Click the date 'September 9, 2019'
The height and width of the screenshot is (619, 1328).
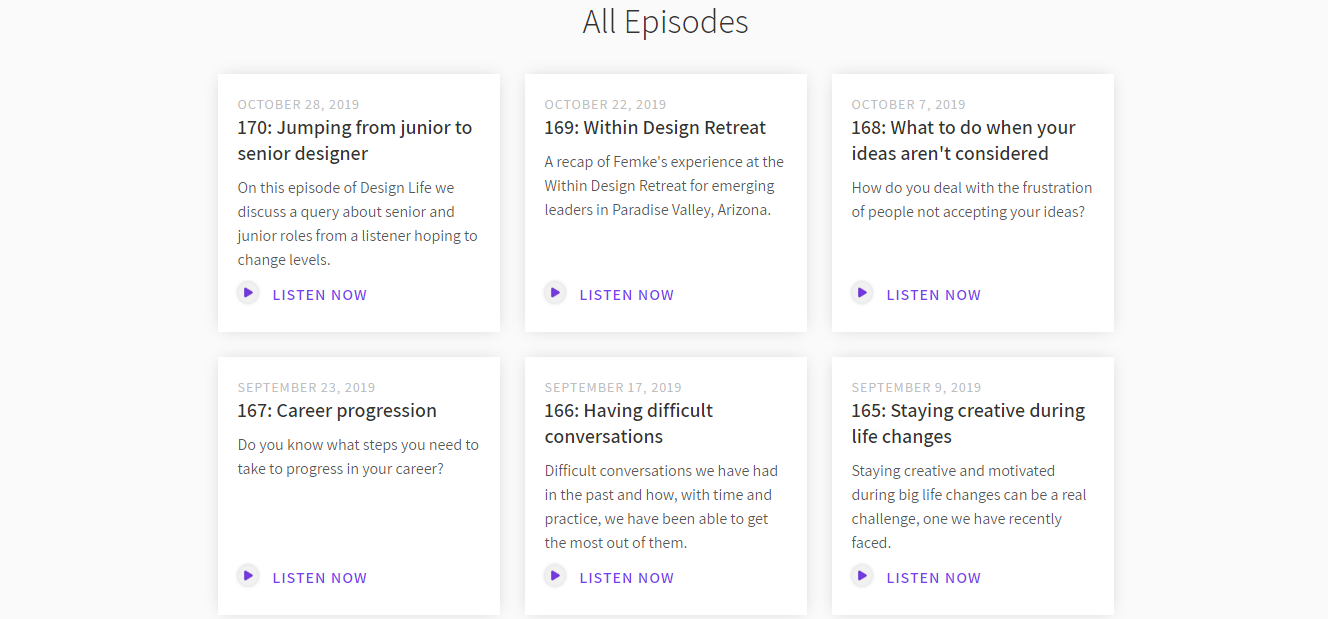(x=917, y=387)
